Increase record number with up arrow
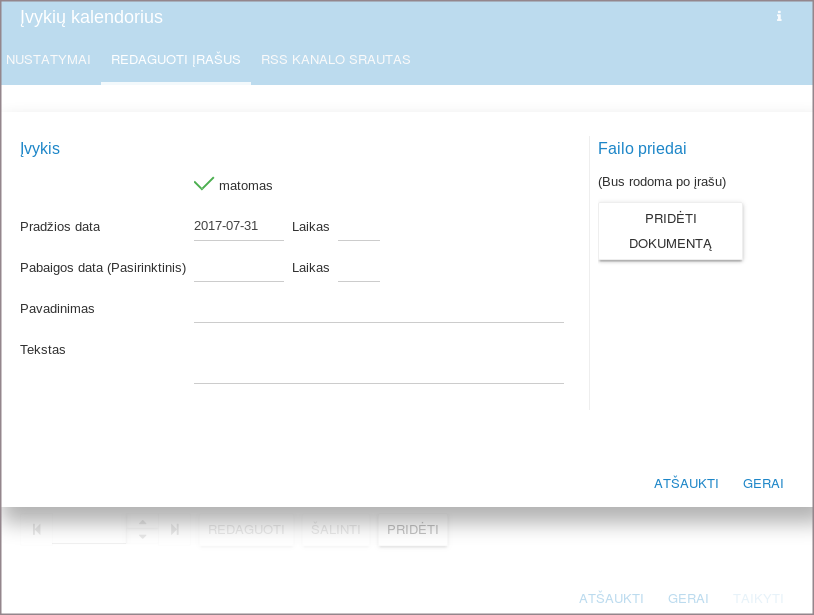This screenshot has width=814, height=615. click(143, 522)
